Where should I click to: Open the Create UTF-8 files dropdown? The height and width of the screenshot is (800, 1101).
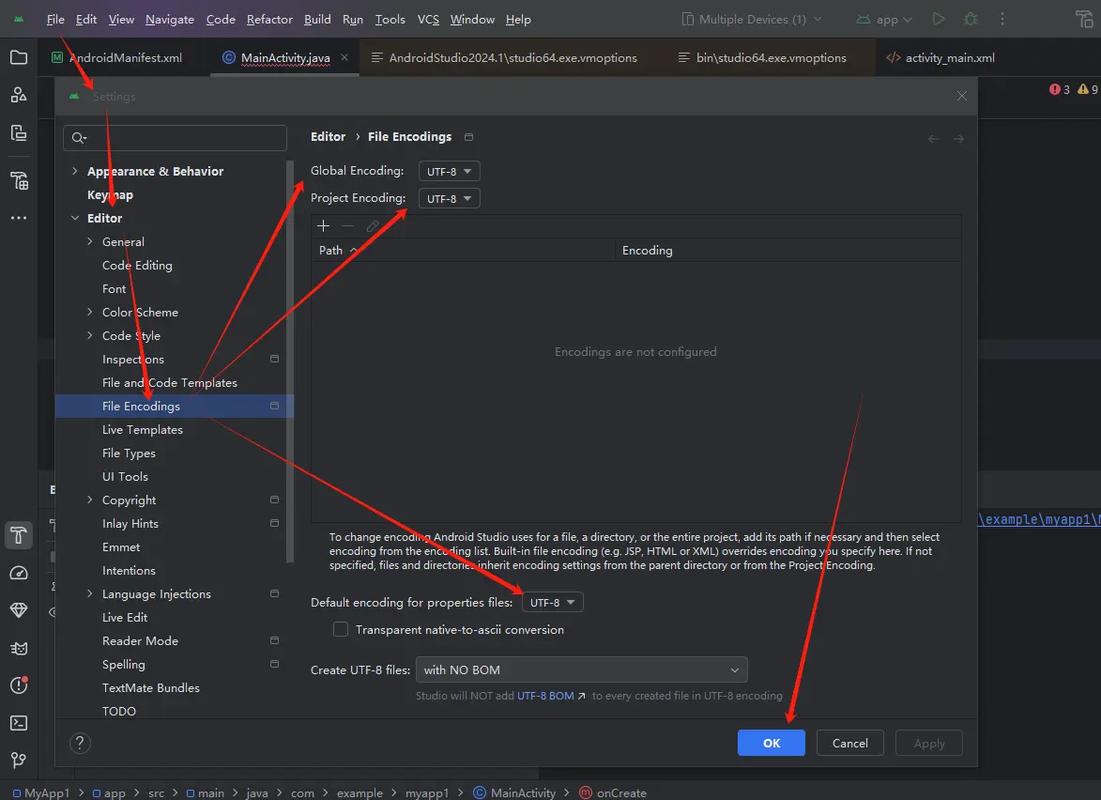pos(581,669)
